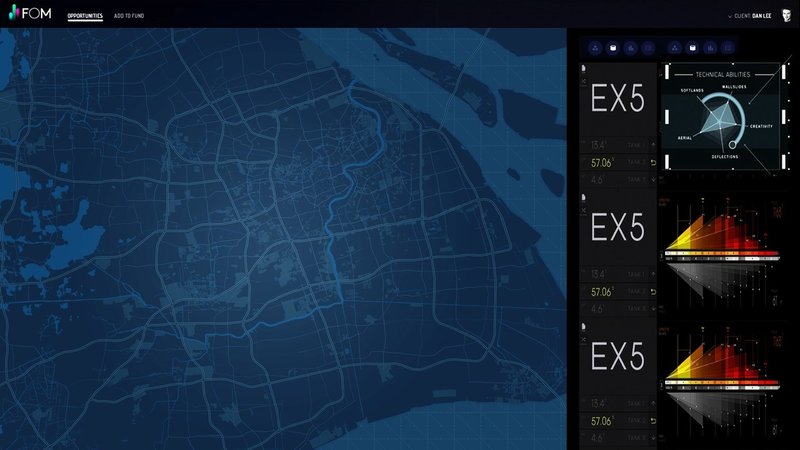
Task: Click X icon on top EX5 card
Action: click(584, 81)
